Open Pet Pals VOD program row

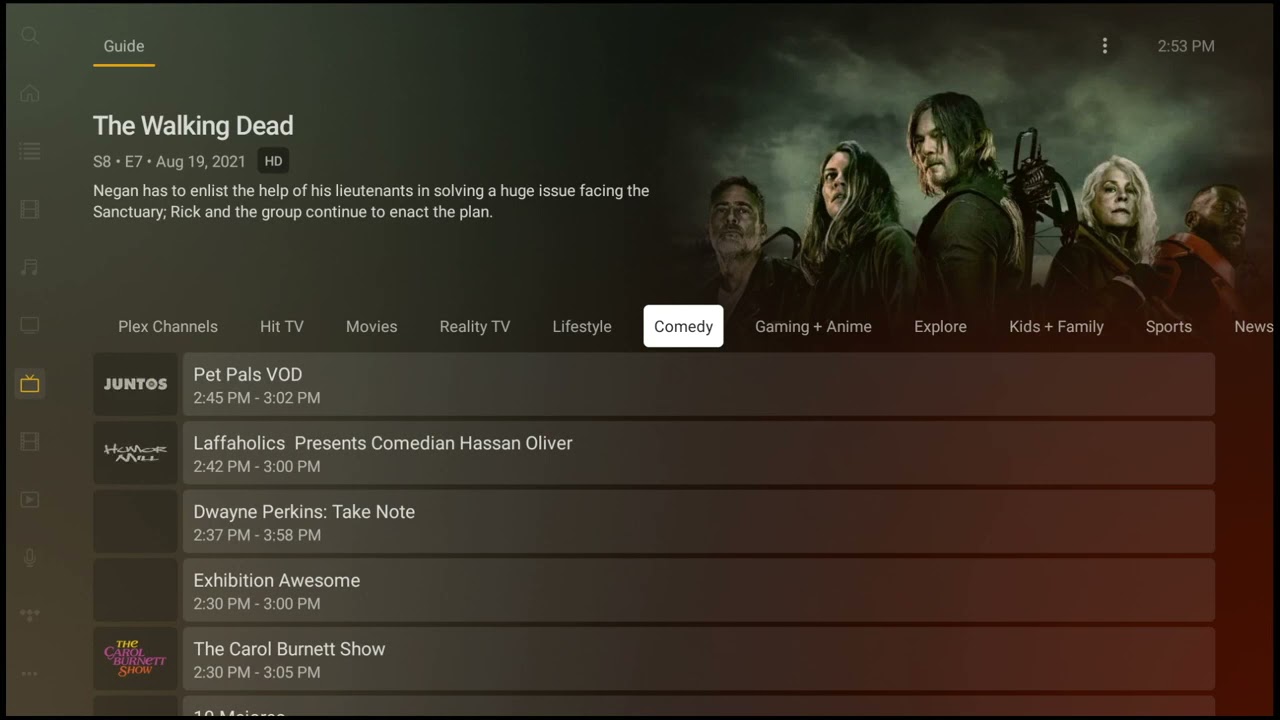click(x=698, y=384)
